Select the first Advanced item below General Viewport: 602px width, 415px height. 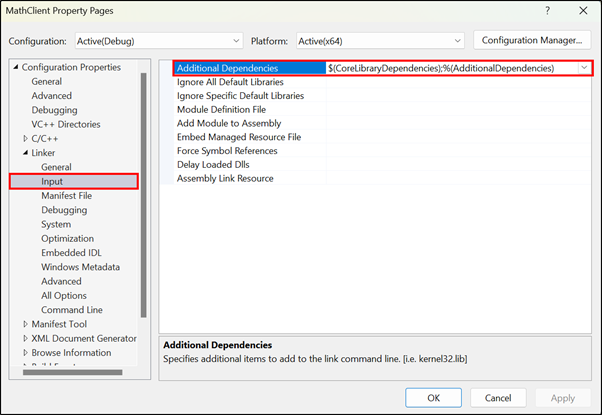(x=51, y=96)
